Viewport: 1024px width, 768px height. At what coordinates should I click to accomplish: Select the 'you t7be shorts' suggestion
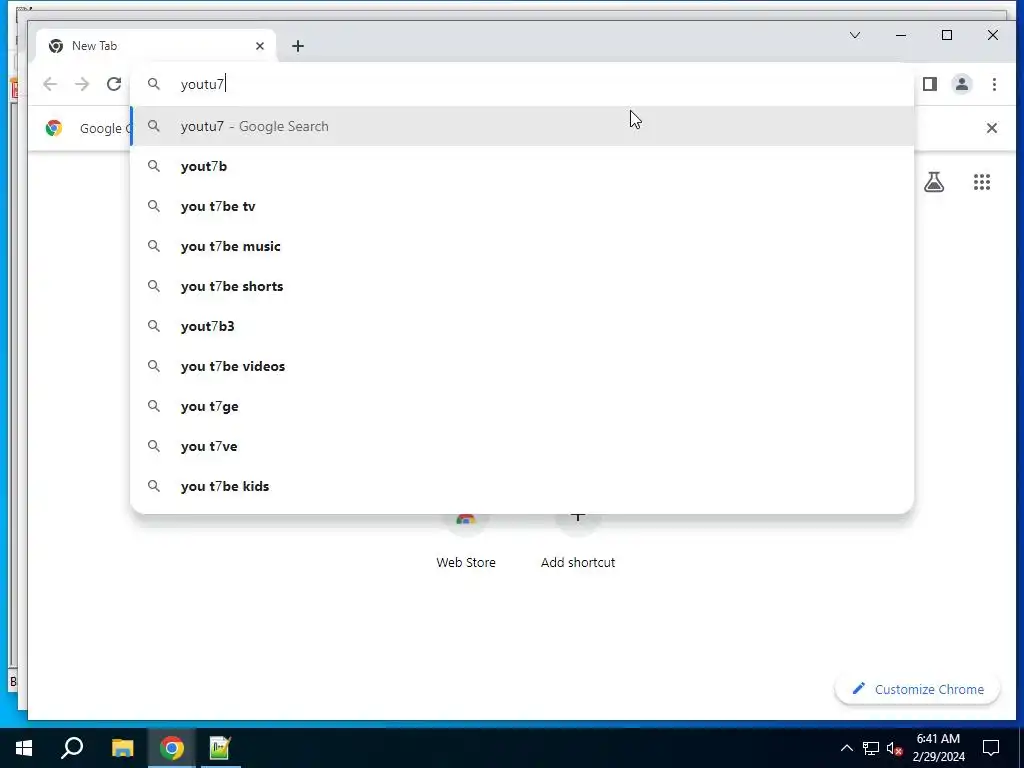[x=522, y=286]
